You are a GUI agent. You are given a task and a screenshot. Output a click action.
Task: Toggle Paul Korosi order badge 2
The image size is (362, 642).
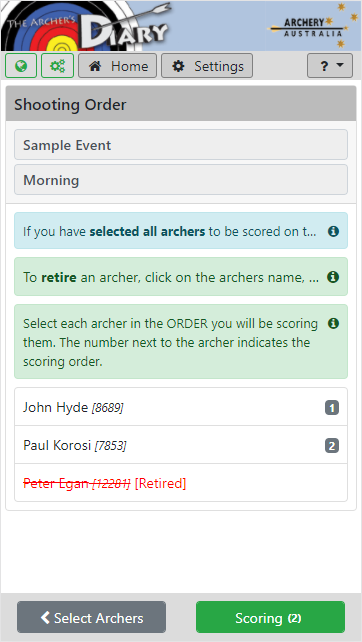332,445
